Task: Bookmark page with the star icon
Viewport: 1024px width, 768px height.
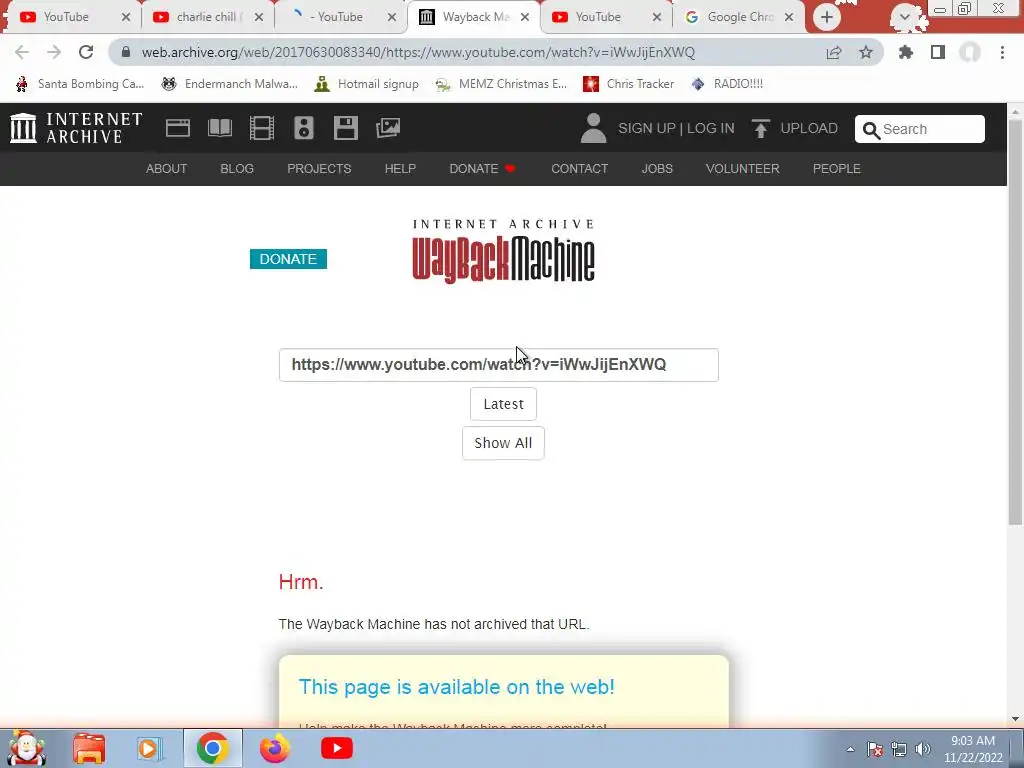Action: click(x=866, y=52)
